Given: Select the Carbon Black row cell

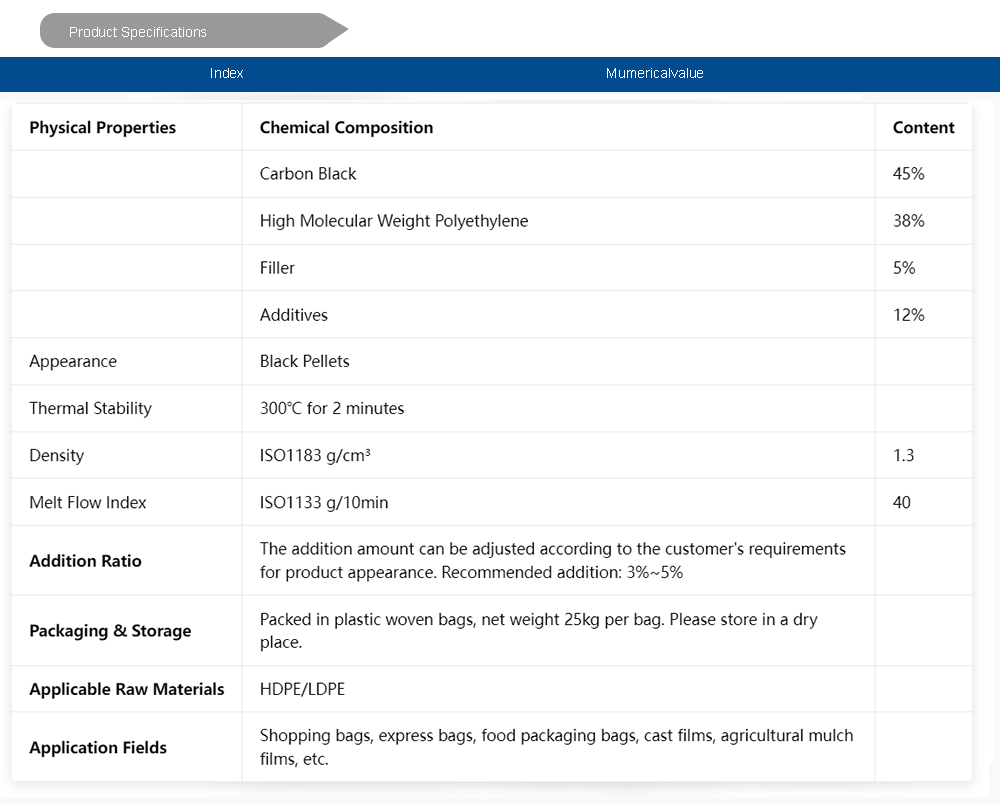Looking at the screenshot, I should [x=308, y=174].
